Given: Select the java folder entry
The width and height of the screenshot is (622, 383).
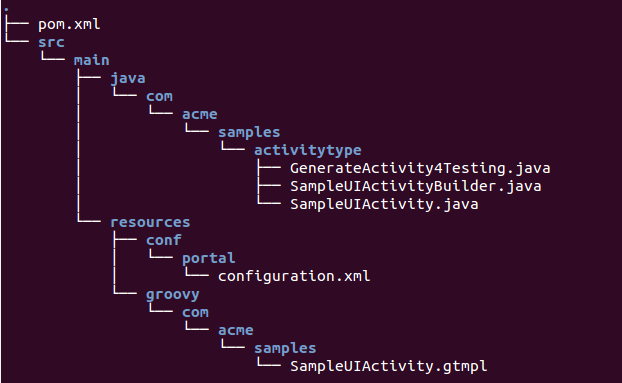Looking at the screenshot, I should (x=128, y=79).
